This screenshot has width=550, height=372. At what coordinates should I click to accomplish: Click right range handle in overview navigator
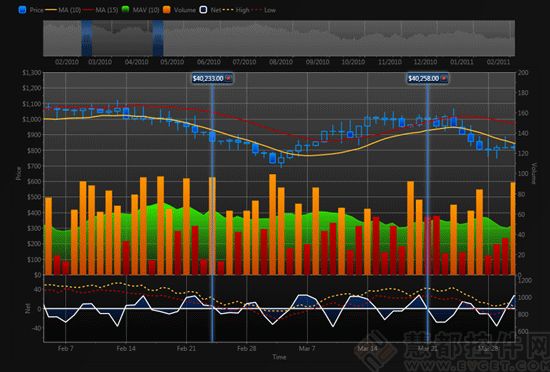158,38
